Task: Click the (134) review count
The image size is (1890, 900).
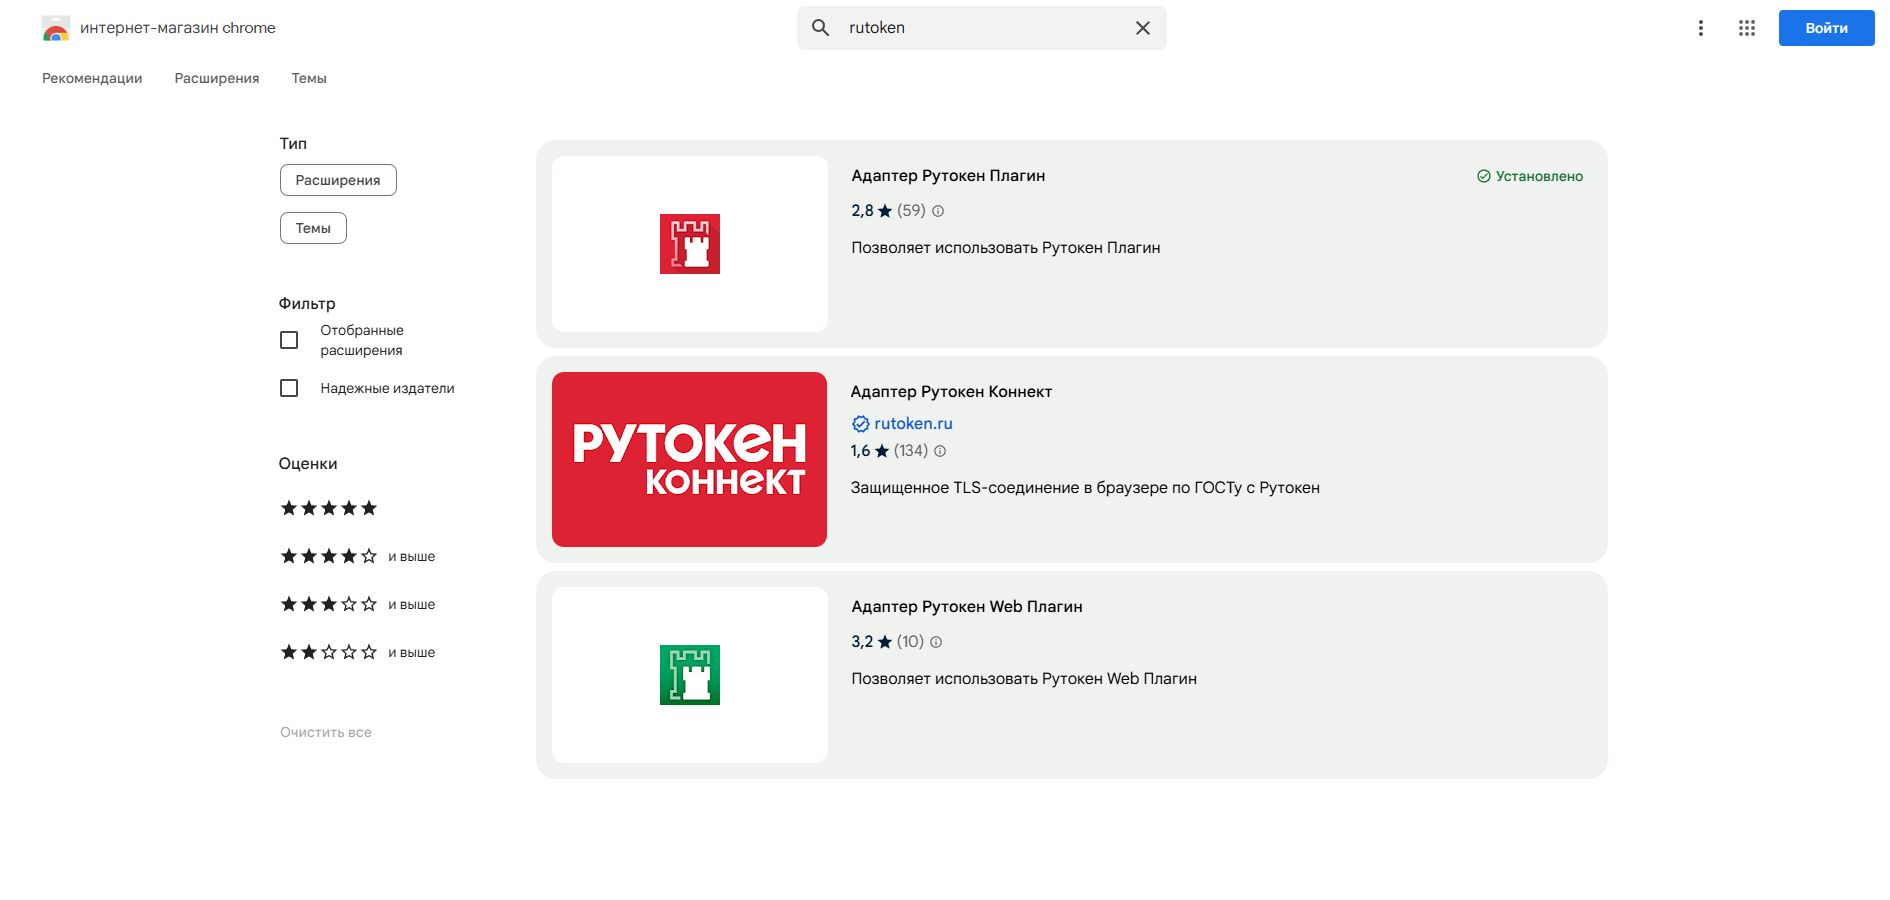Action: 911,451
